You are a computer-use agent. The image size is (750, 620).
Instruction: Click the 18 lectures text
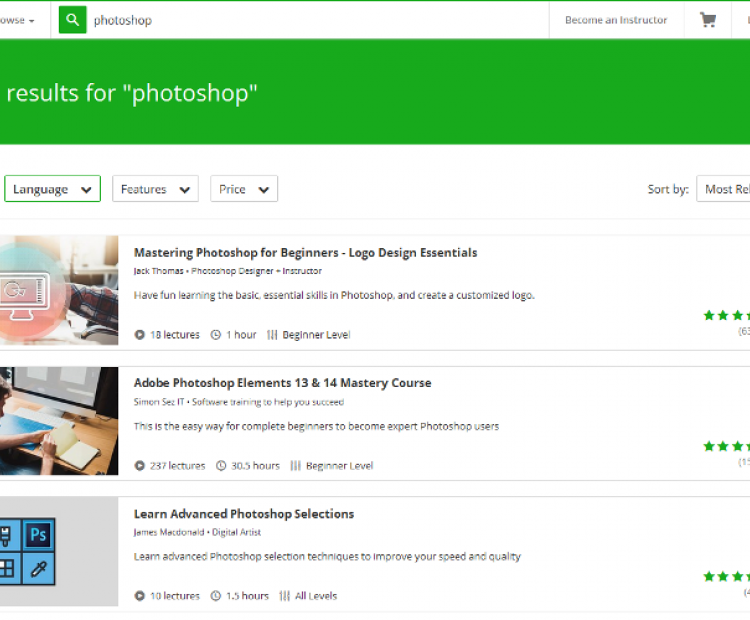click(175, 335)
